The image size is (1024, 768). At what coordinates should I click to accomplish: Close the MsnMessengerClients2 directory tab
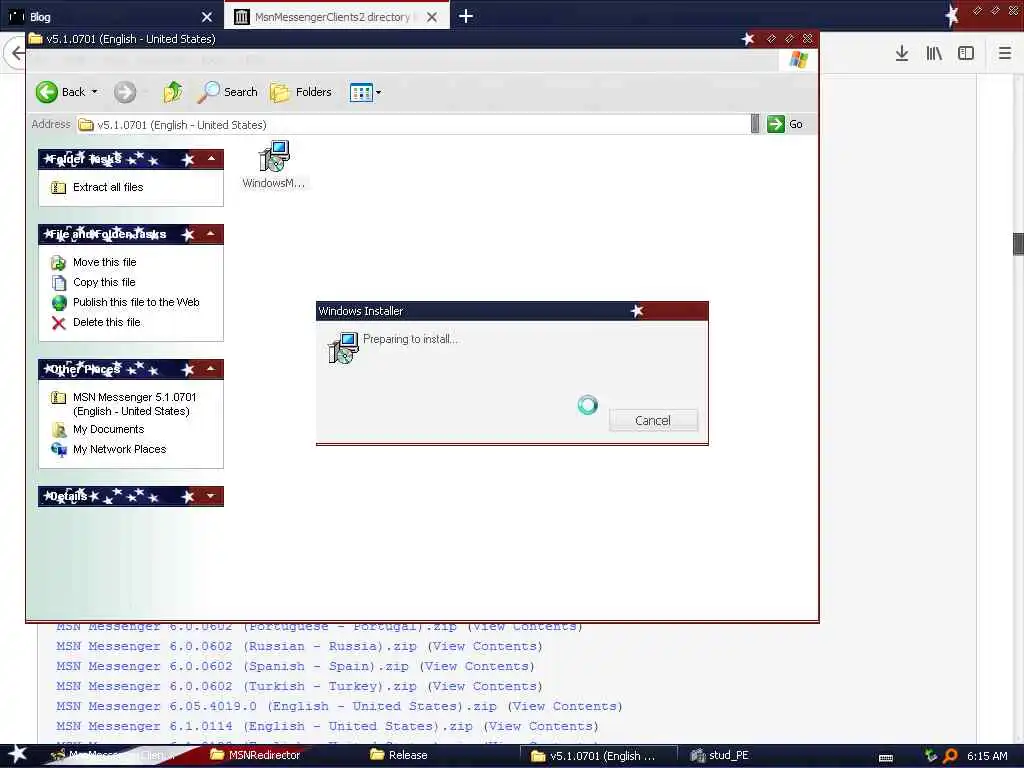(432, 17)
